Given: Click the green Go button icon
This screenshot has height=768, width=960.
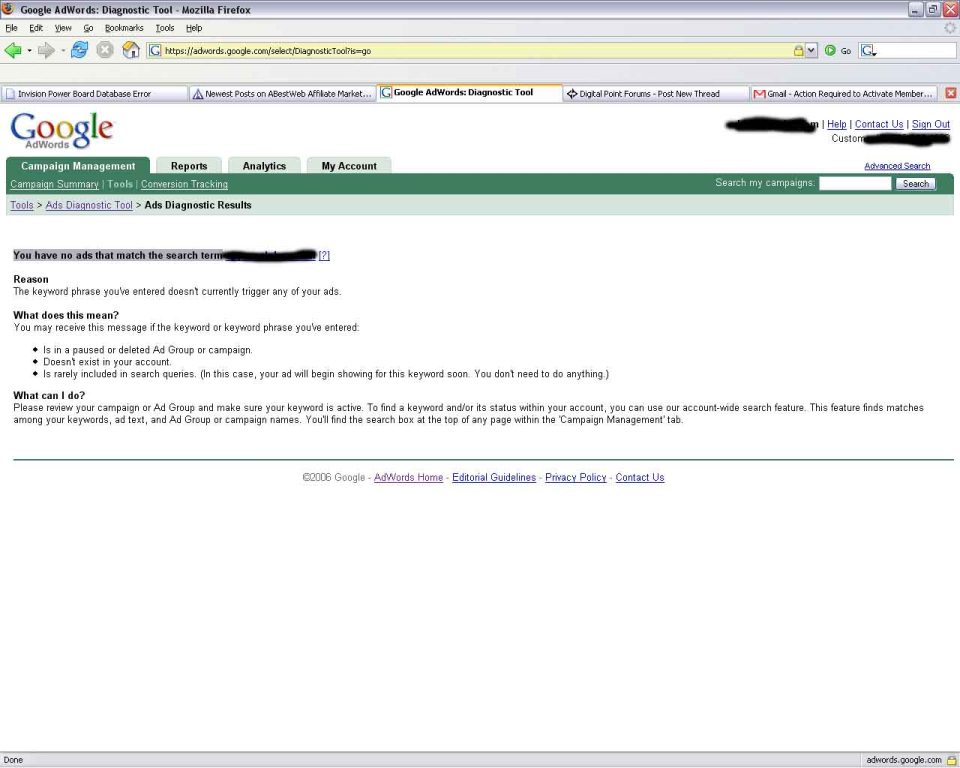Looking at the screenshot, I should [830, 51].
